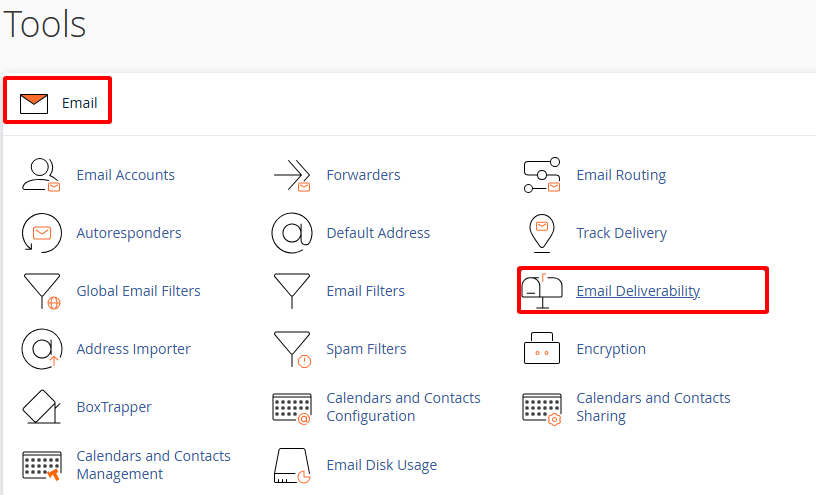Open the Forwarders link
Image resolution: width=816 pixels, height=495 pixels.
tap(363, 175)
